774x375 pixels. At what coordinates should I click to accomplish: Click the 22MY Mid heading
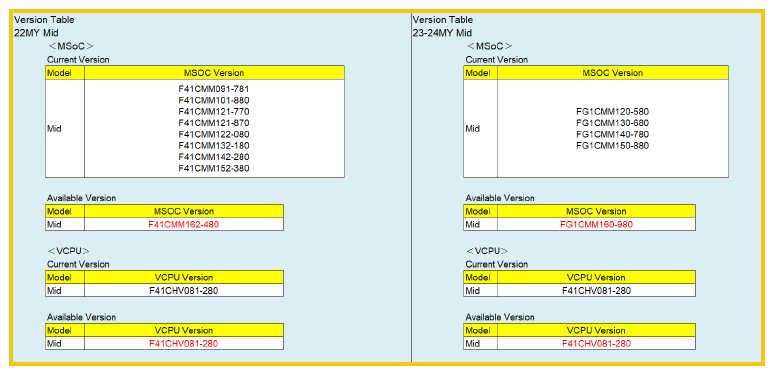click(37, 33)
